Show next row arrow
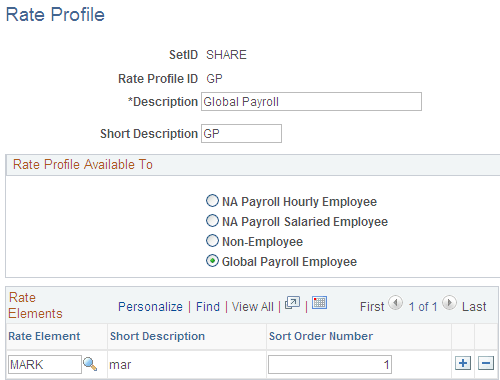 449,303
